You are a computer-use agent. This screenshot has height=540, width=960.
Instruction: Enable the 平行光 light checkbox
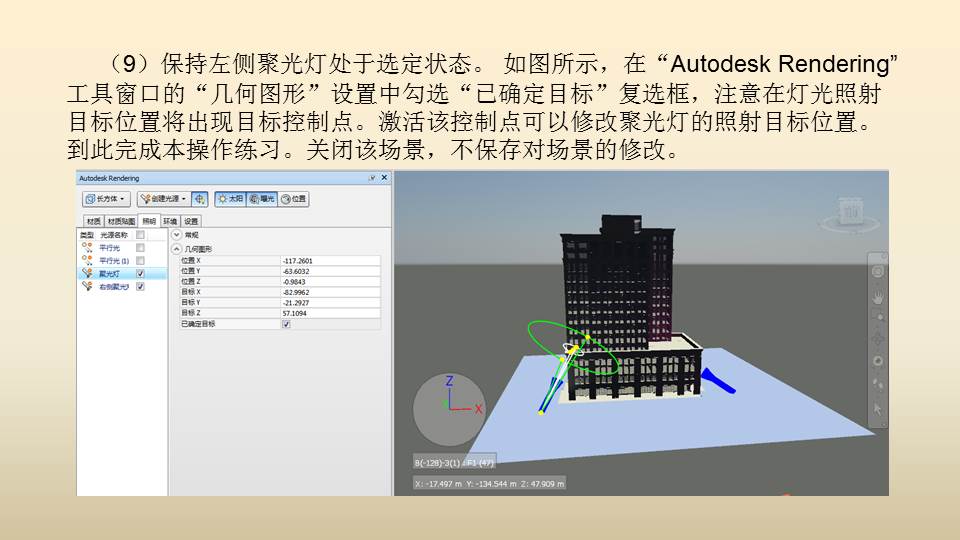tap(140, 248)
